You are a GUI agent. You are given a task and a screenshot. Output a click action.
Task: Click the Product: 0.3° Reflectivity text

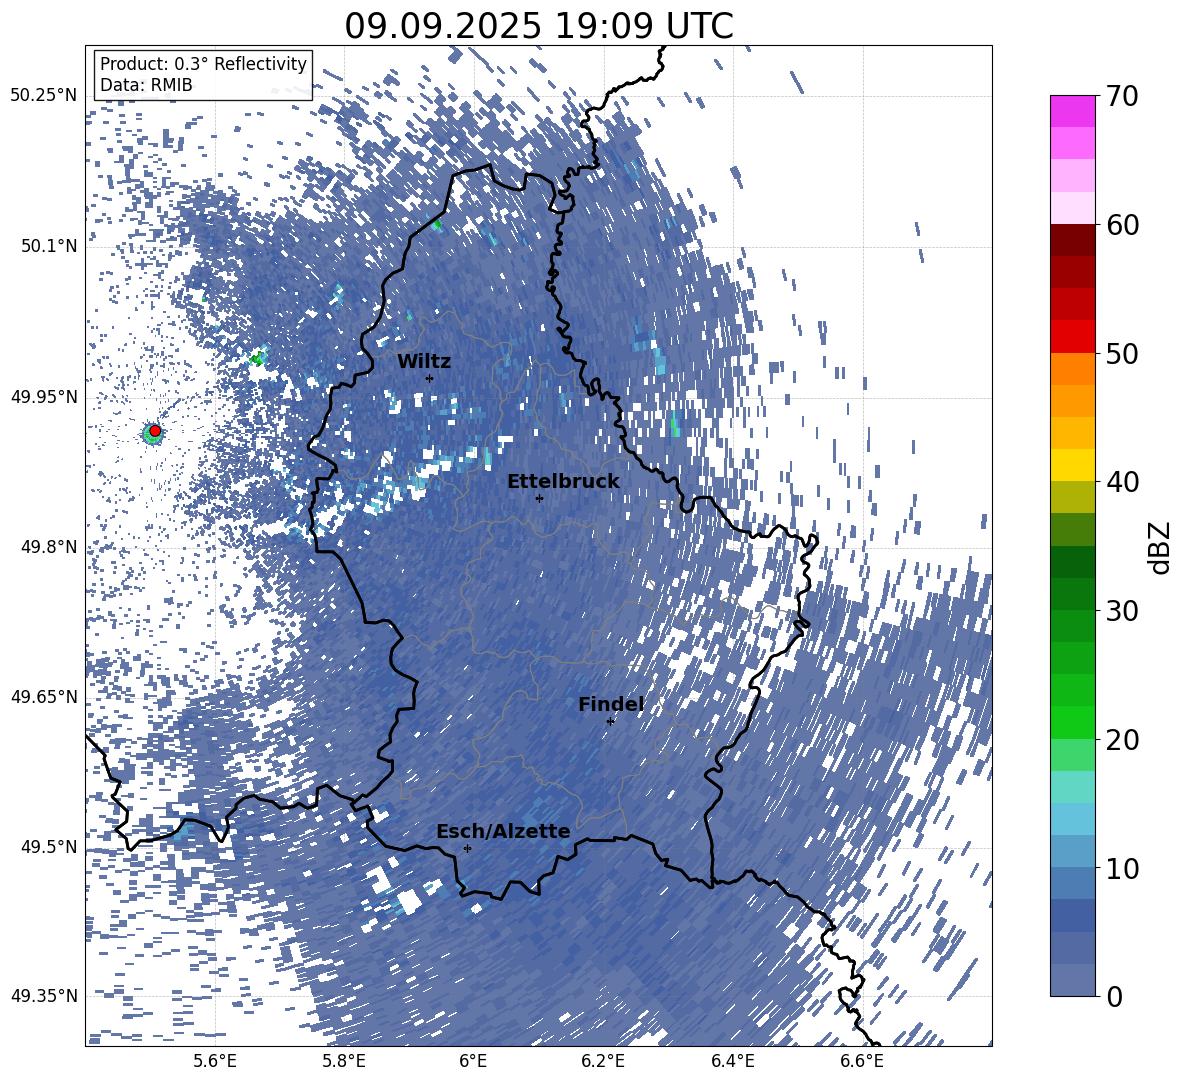click(x=203, y=64)
